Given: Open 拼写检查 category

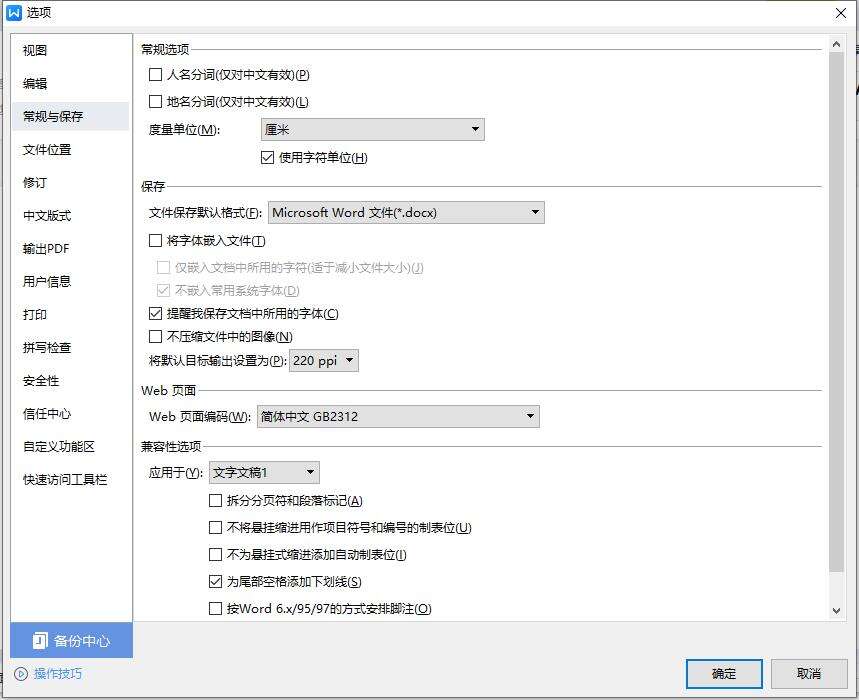Looking at the screenshot, I should click(x=71, y=347).
